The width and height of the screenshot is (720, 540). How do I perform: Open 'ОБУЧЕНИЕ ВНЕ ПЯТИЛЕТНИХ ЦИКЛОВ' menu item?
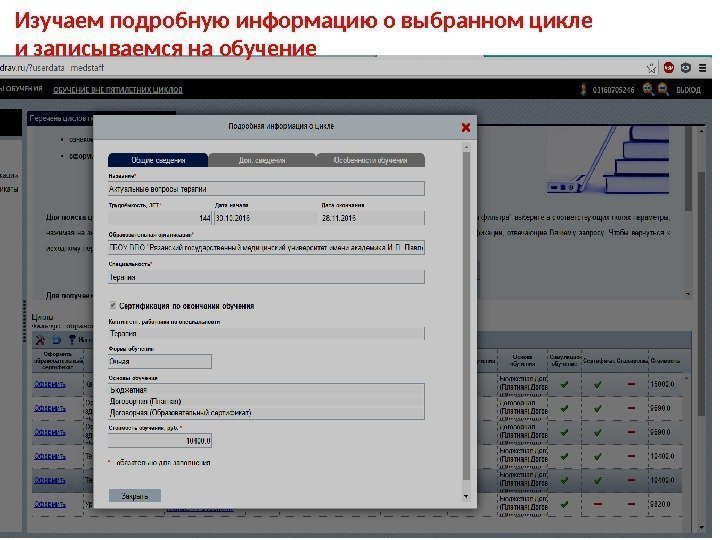[118, 90]
